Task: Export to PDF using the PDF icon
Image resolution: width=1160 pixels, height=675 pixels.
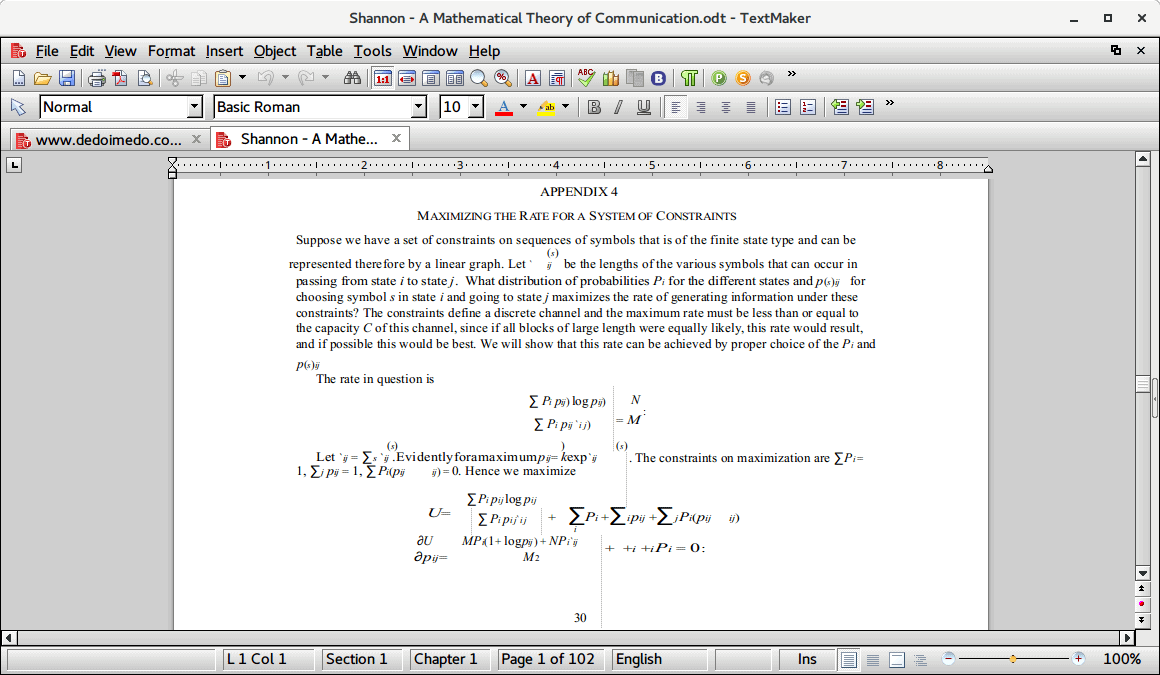Action: click(x=120, y=78)
